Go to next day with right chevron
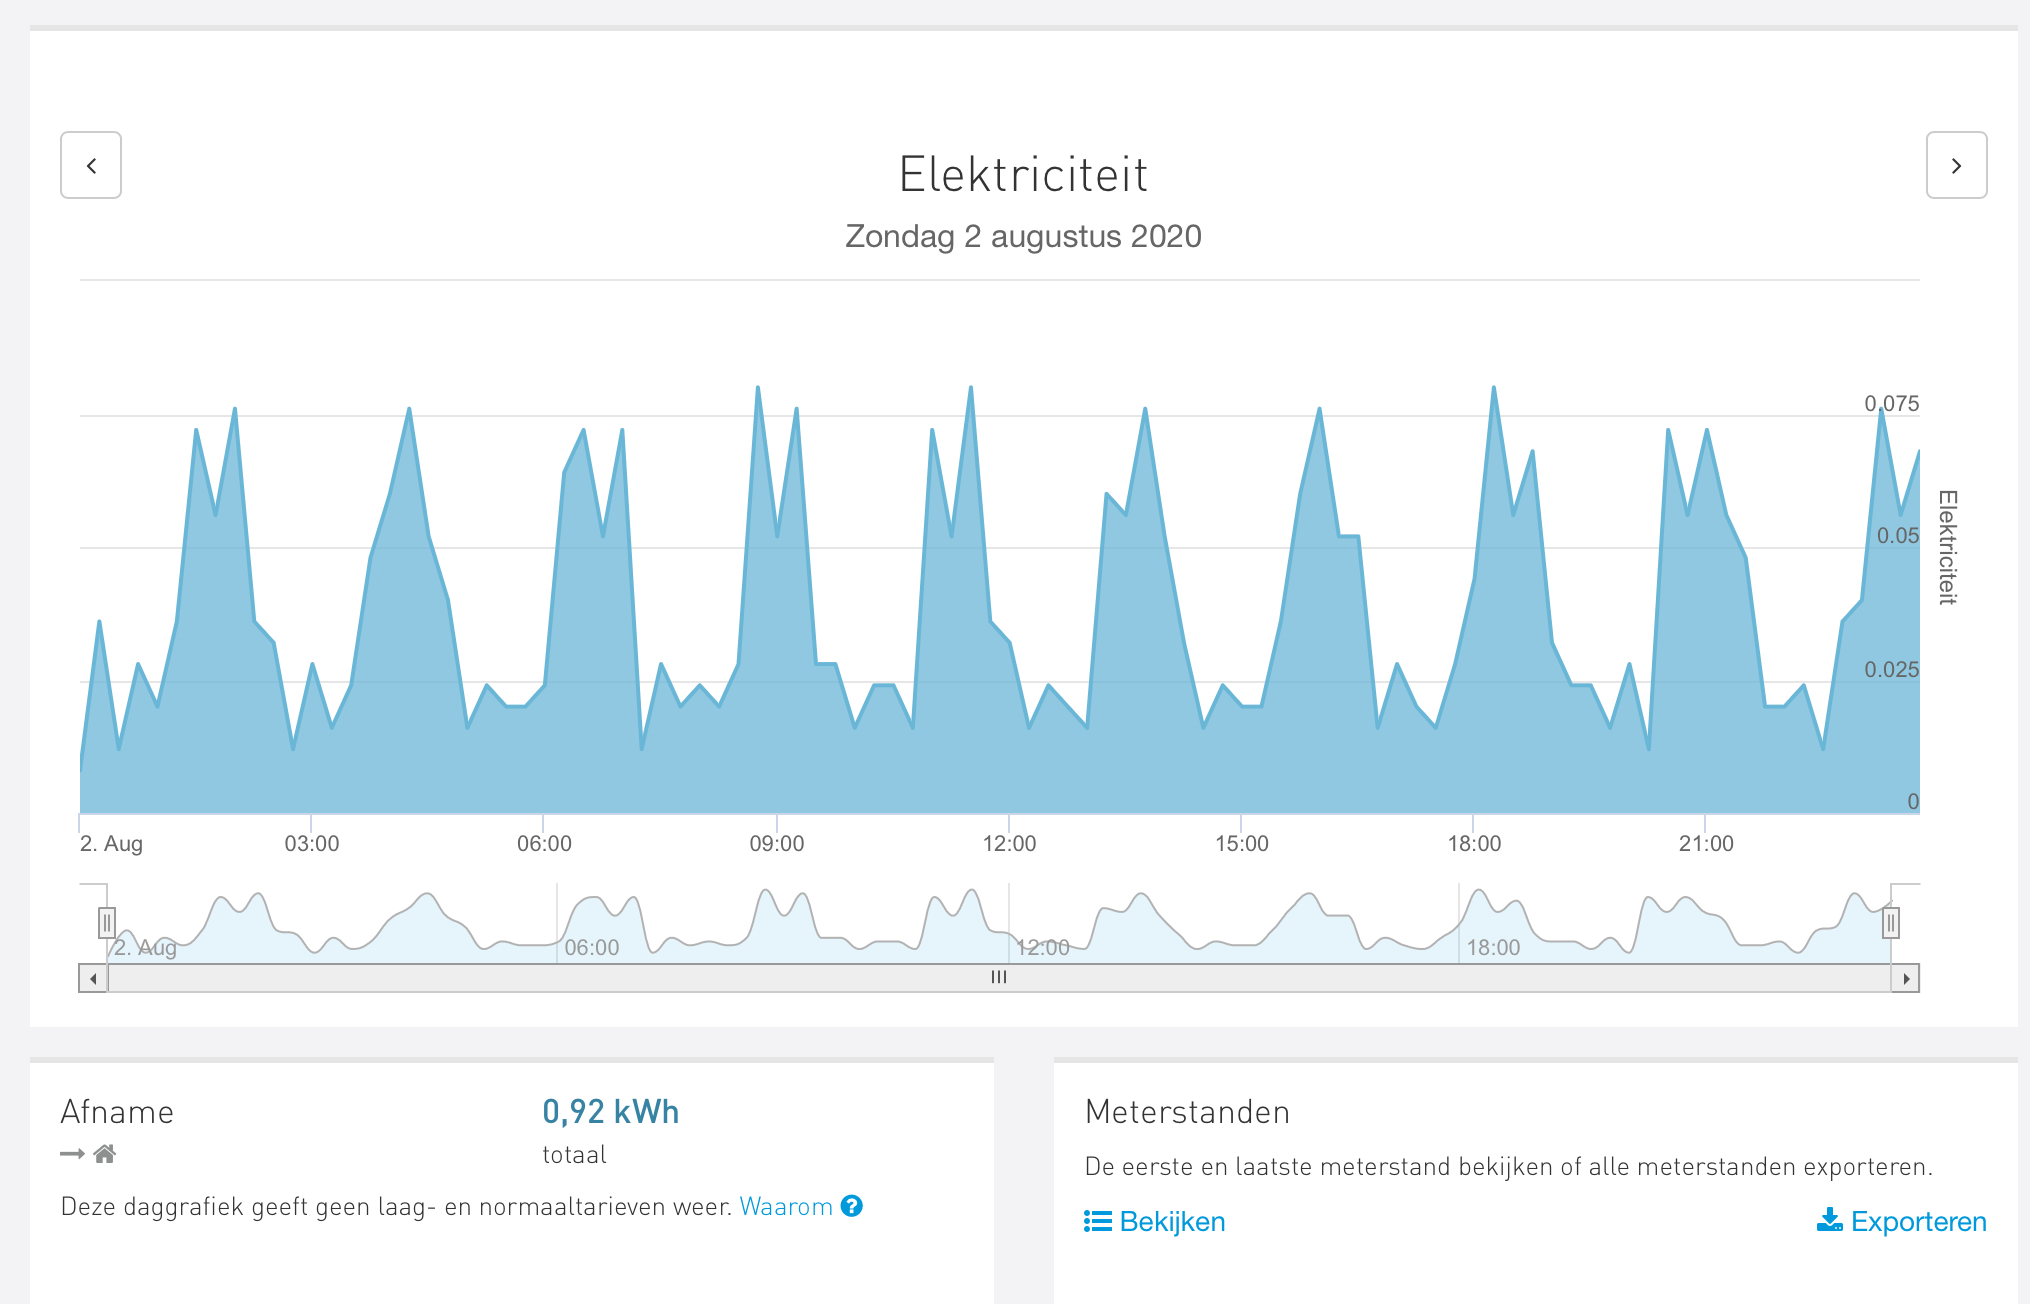 pos(1956,165)
